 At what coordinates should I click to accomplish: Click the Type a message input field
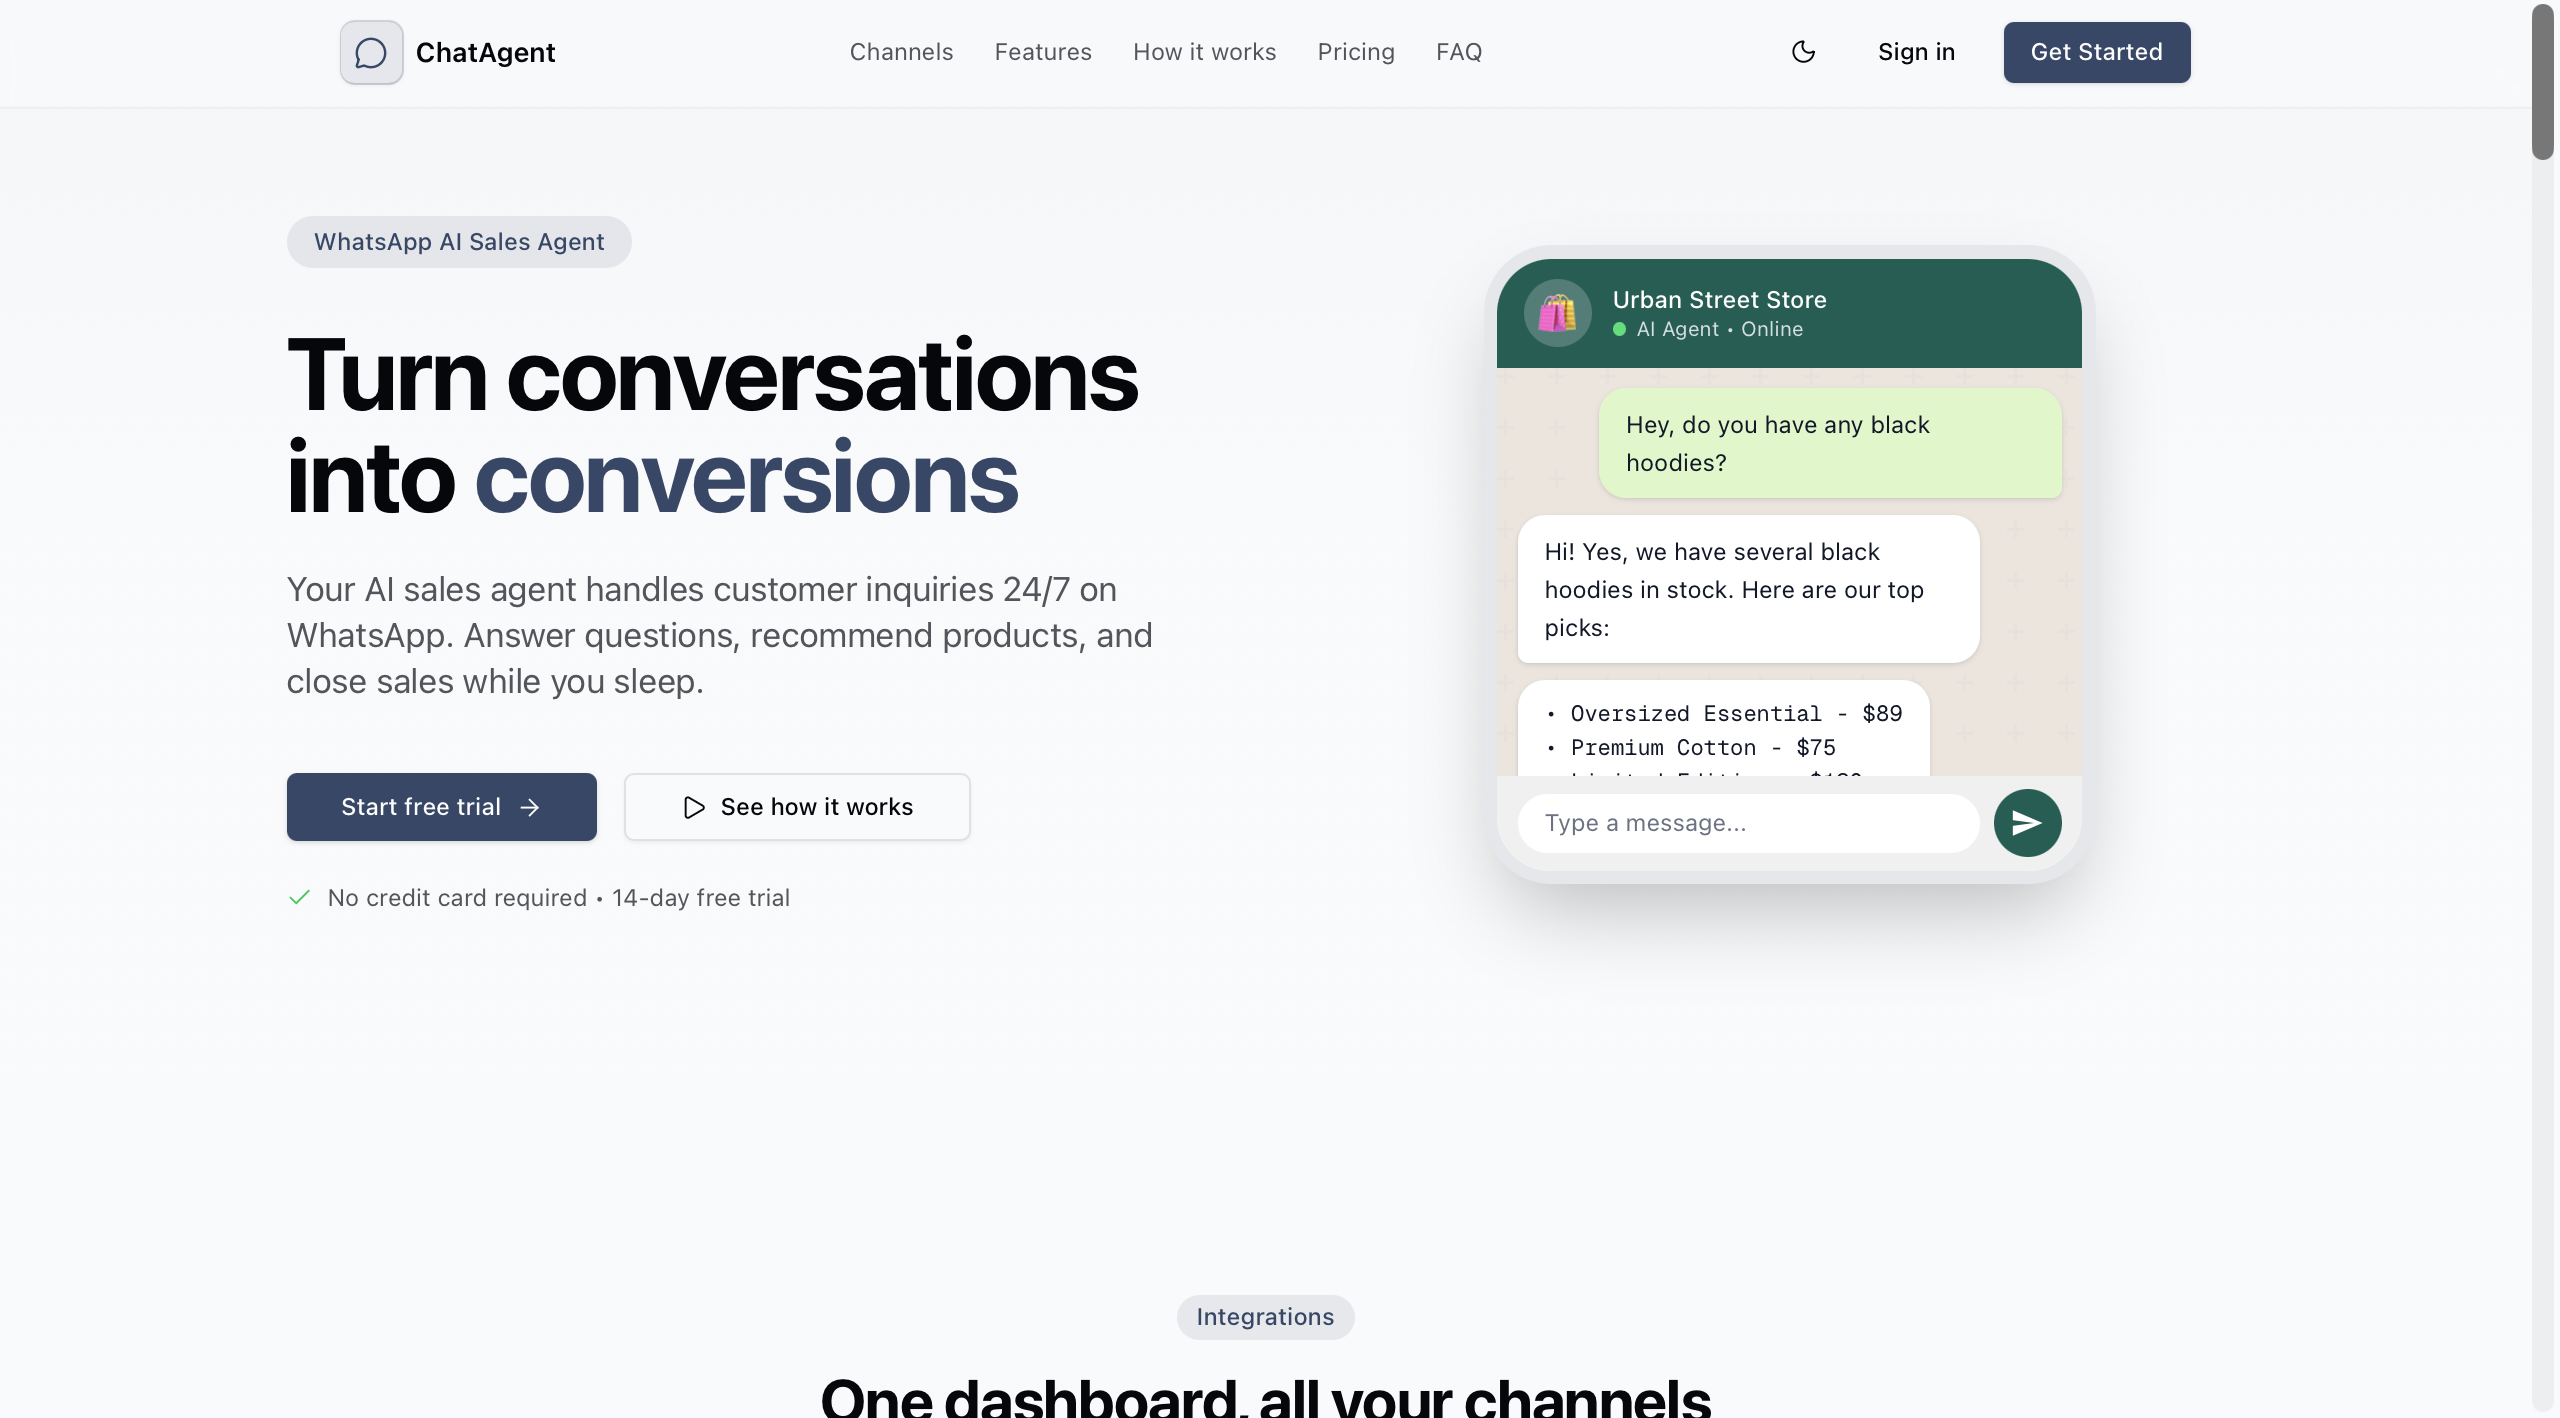tap(1748, 822)
